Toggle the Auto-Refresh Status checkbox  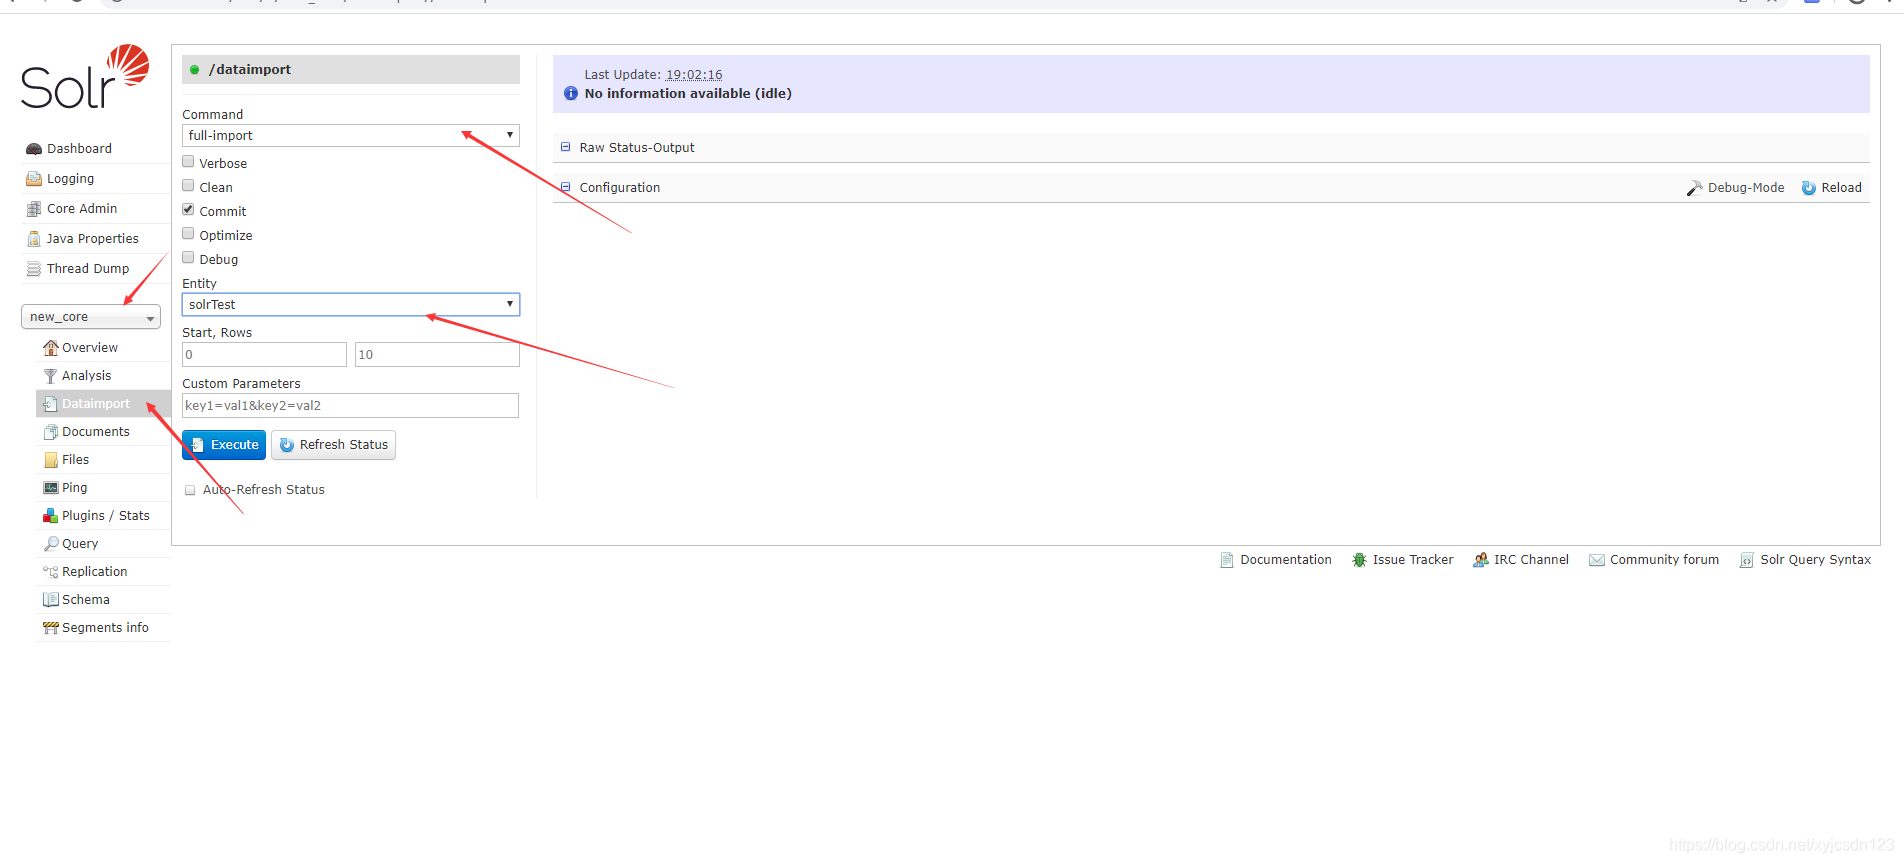click(190, 490)
